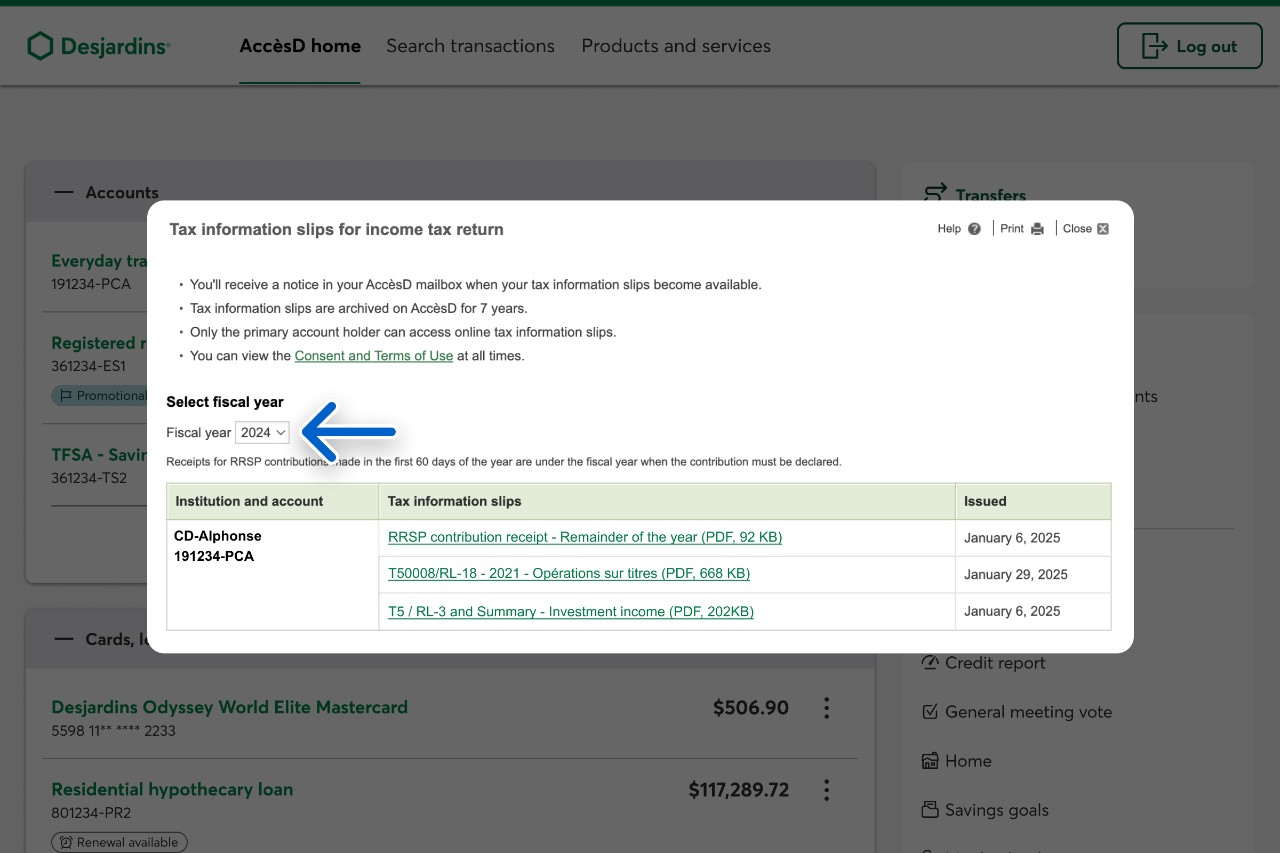Open the Credit report icon link
Viewport: 1280px width, 853px height.
[x=930, y=663]
